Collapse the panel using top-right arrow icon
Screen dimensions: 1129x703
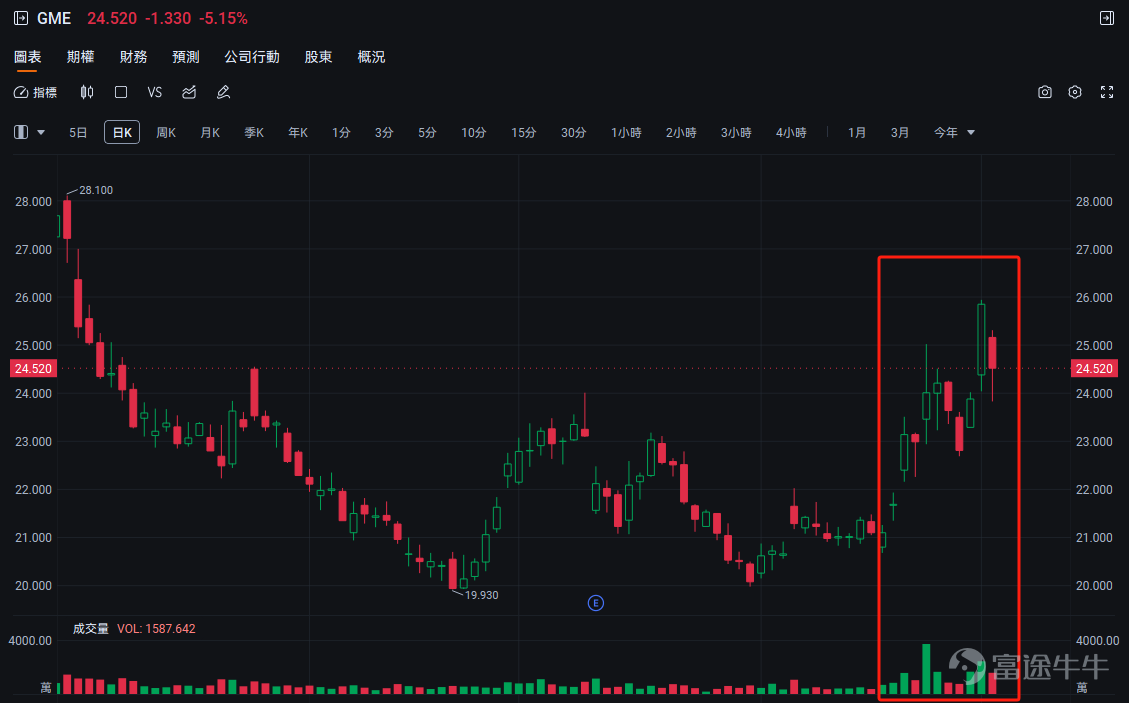tap(1107, 18)
